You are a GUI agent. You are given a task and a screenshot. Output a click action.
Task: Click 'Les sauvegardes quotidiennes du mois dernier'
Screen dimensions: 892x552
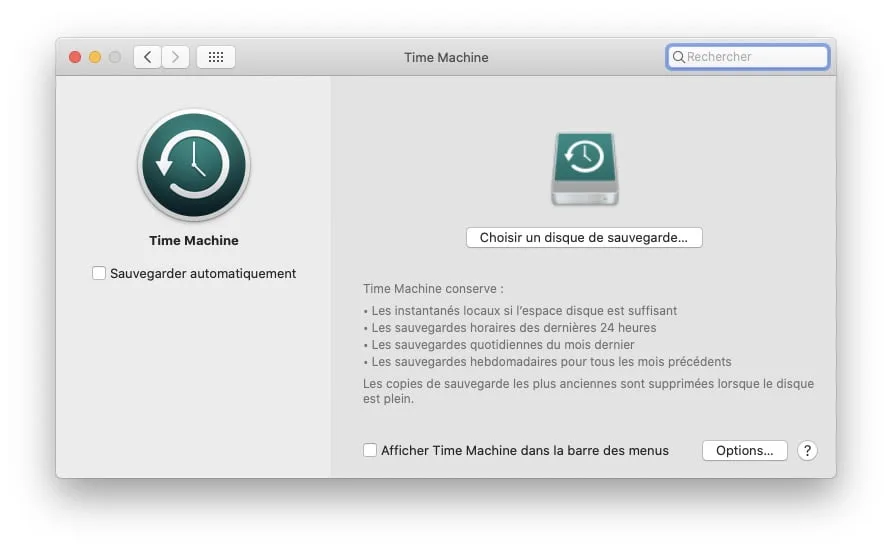499,345
